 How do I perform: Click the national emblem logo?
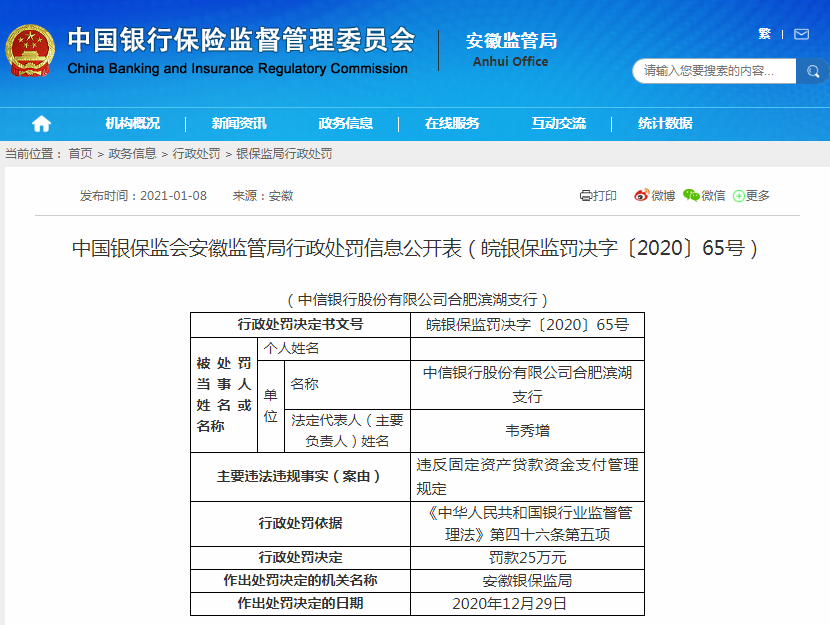[30, 50]
